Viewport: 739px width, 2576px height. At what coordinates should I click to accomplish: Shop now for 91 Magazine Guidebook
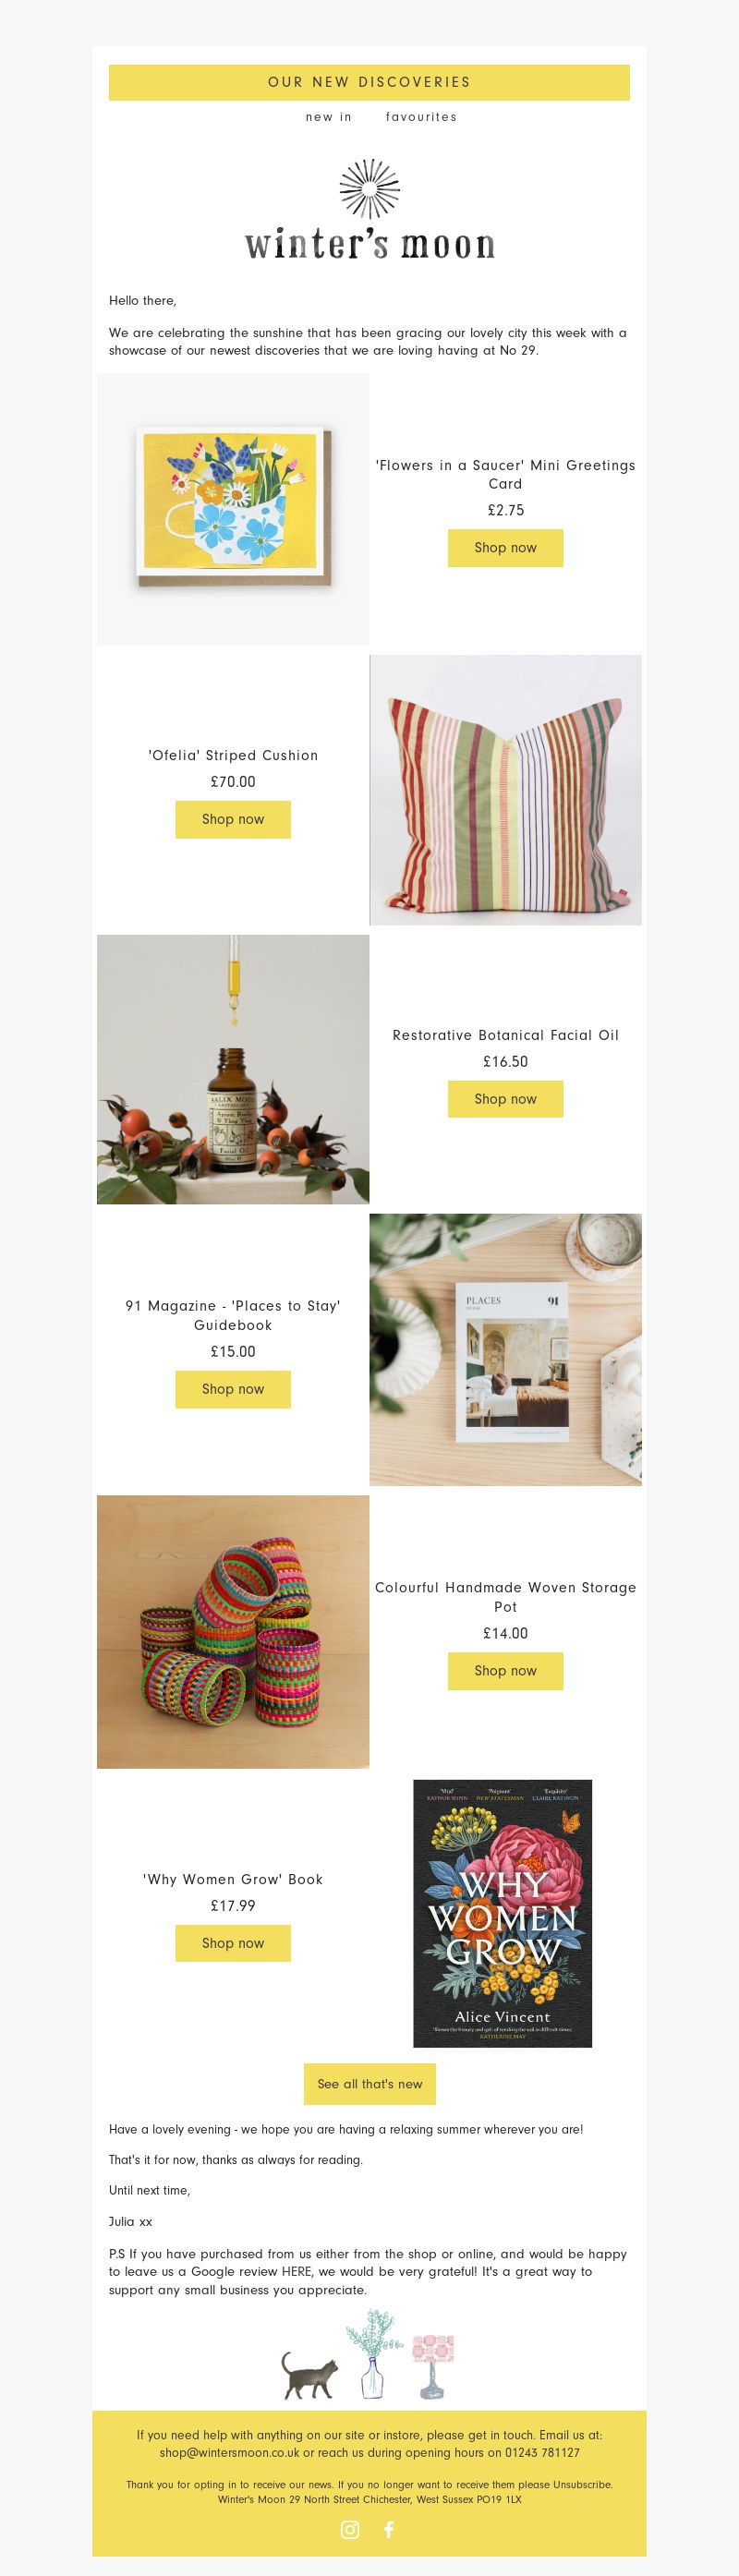coord(233,1389)
